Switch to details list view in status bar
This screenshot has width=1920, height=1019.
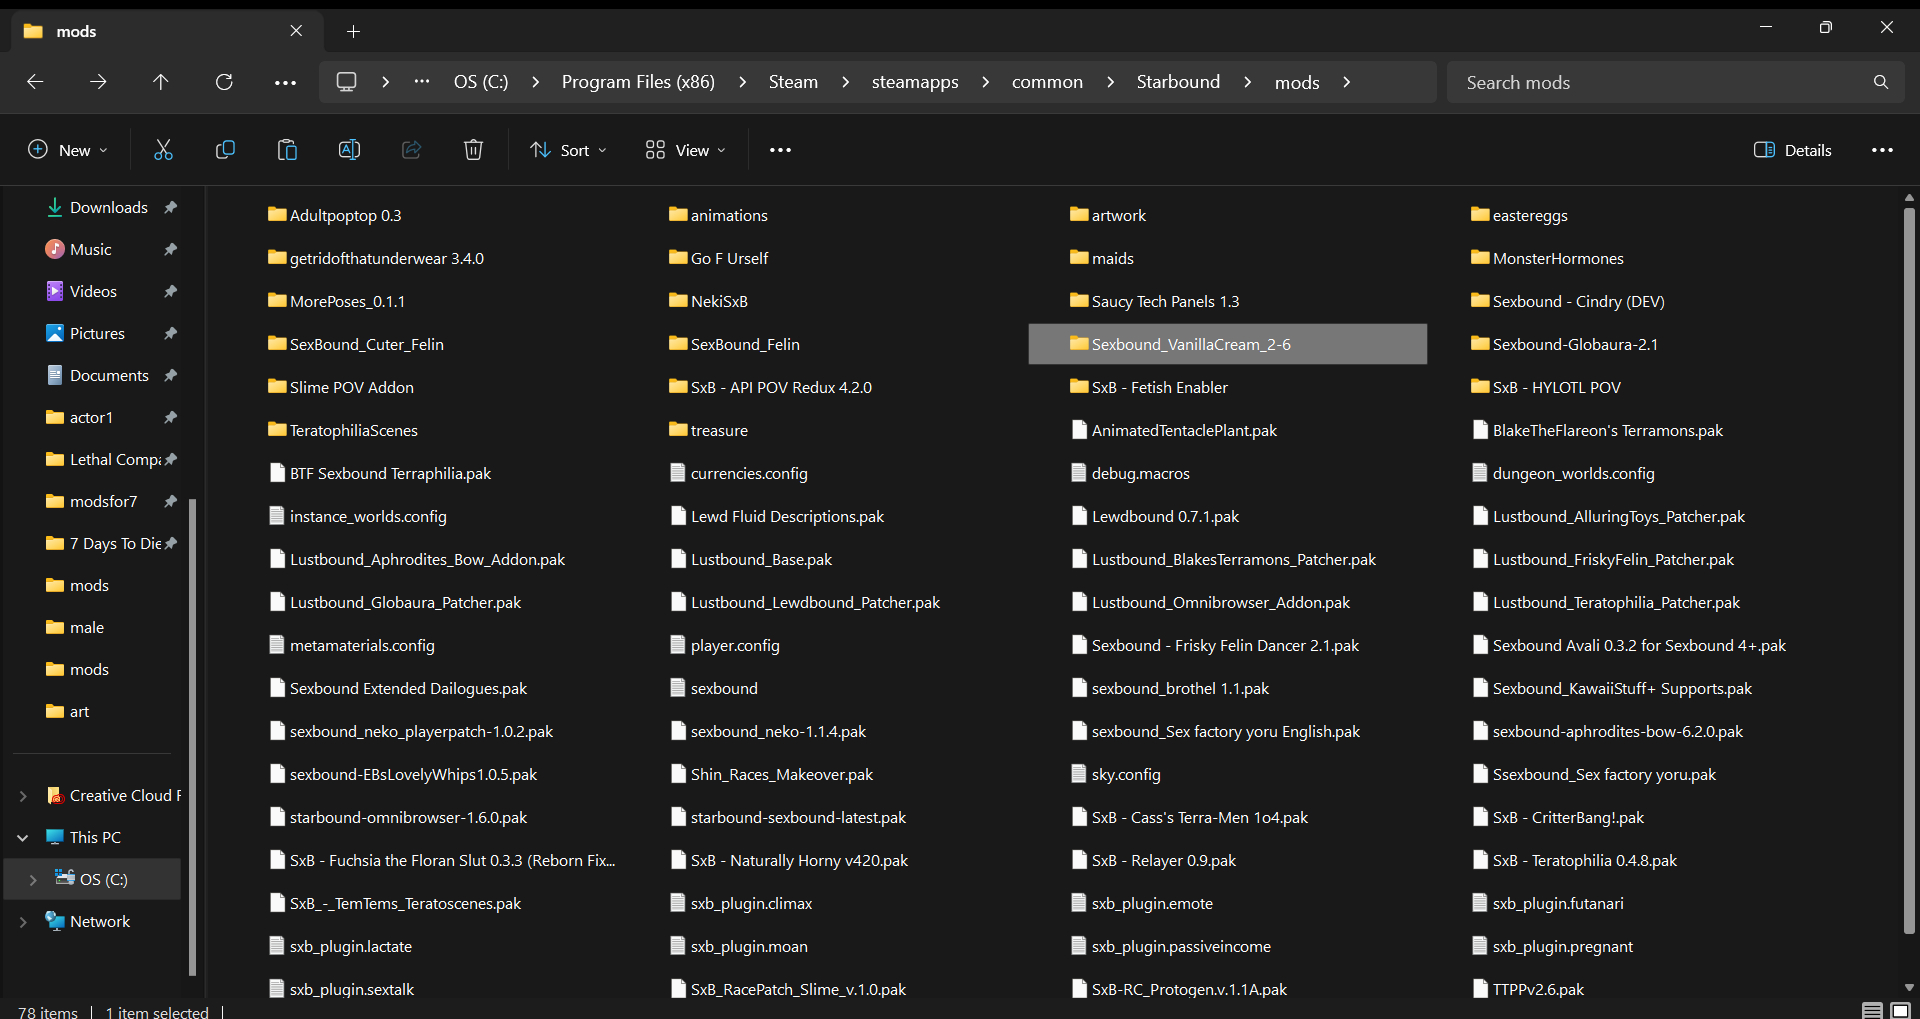coord(1872,1011)
